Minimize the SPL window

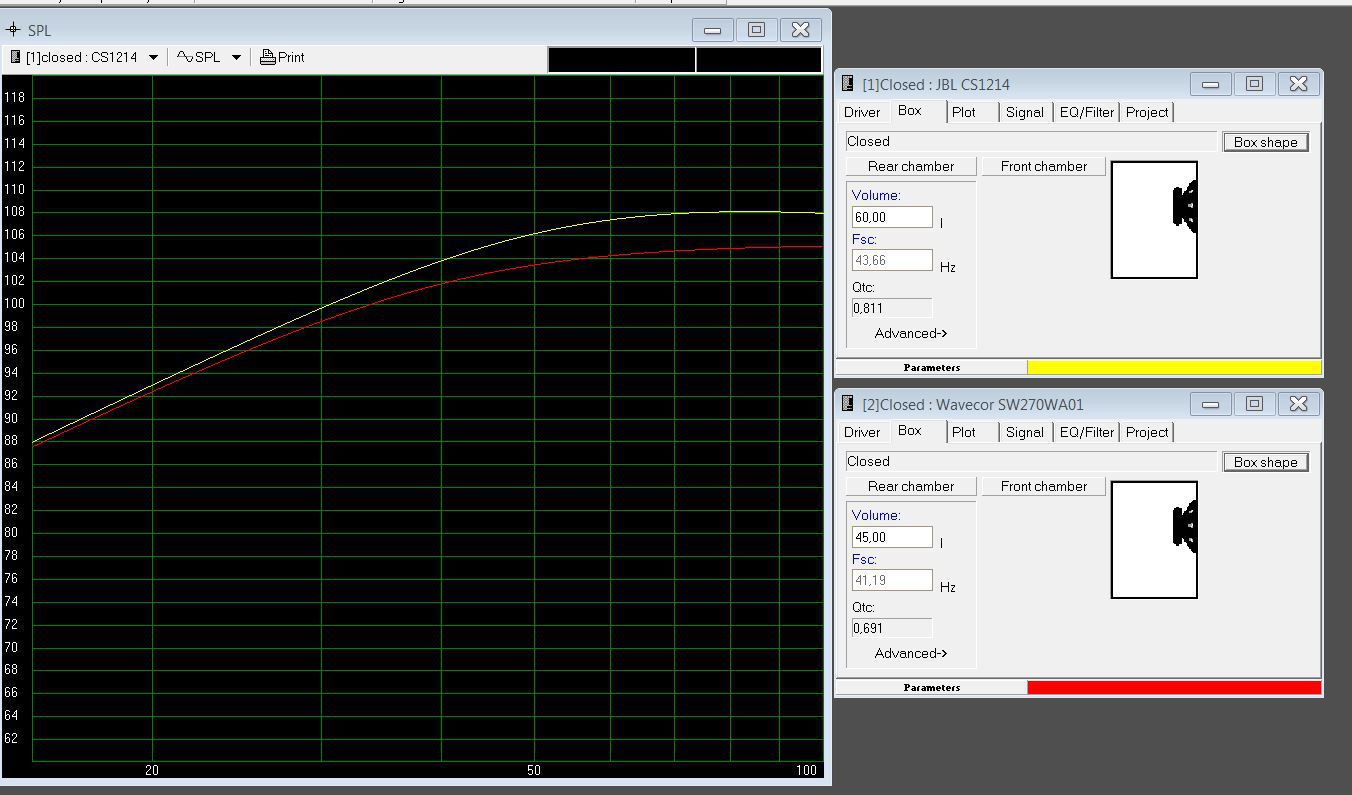[712, 30]
